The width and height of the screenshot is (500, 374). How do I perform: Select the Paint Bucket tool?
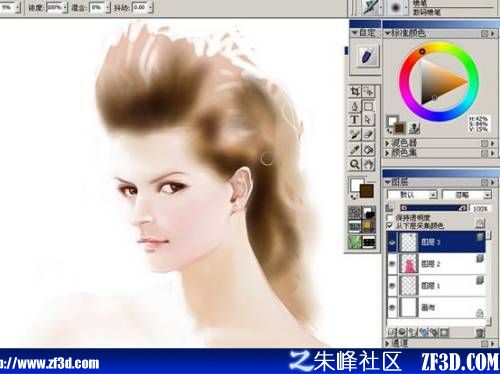(368, 149)
